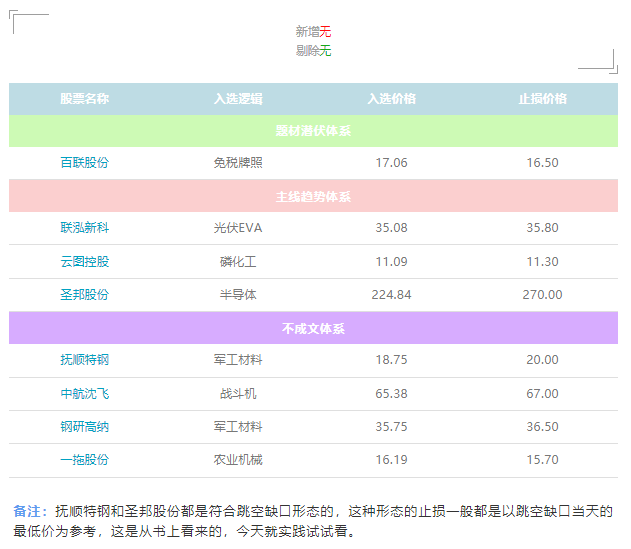Select the entry price 35.75

point(392,426)
